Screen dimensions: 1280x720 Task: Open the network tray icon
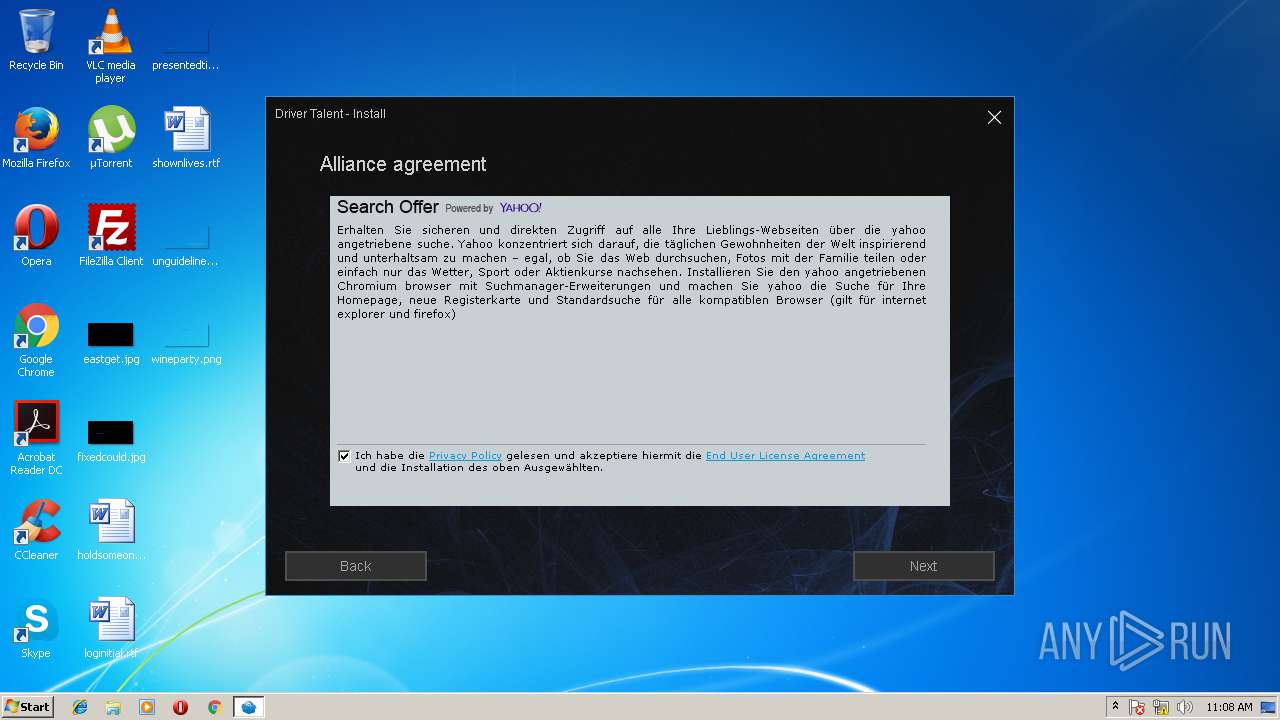[x=1161, y=707]
